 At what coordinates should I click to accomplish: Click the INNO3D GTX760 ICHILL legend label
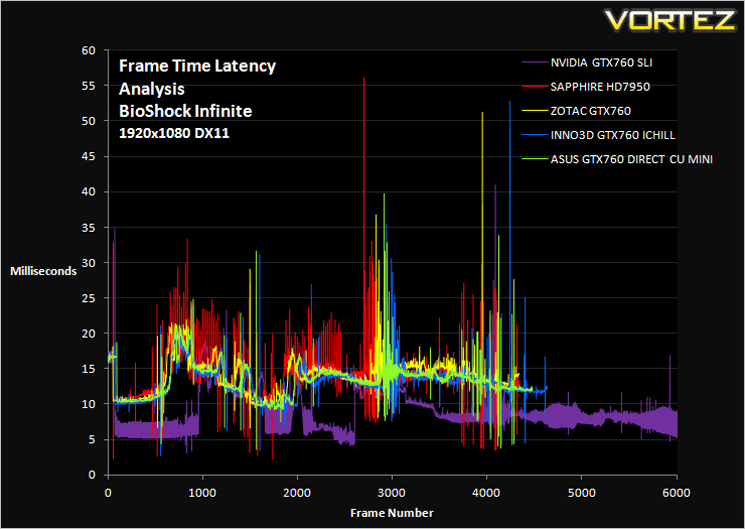click(612, 135)
